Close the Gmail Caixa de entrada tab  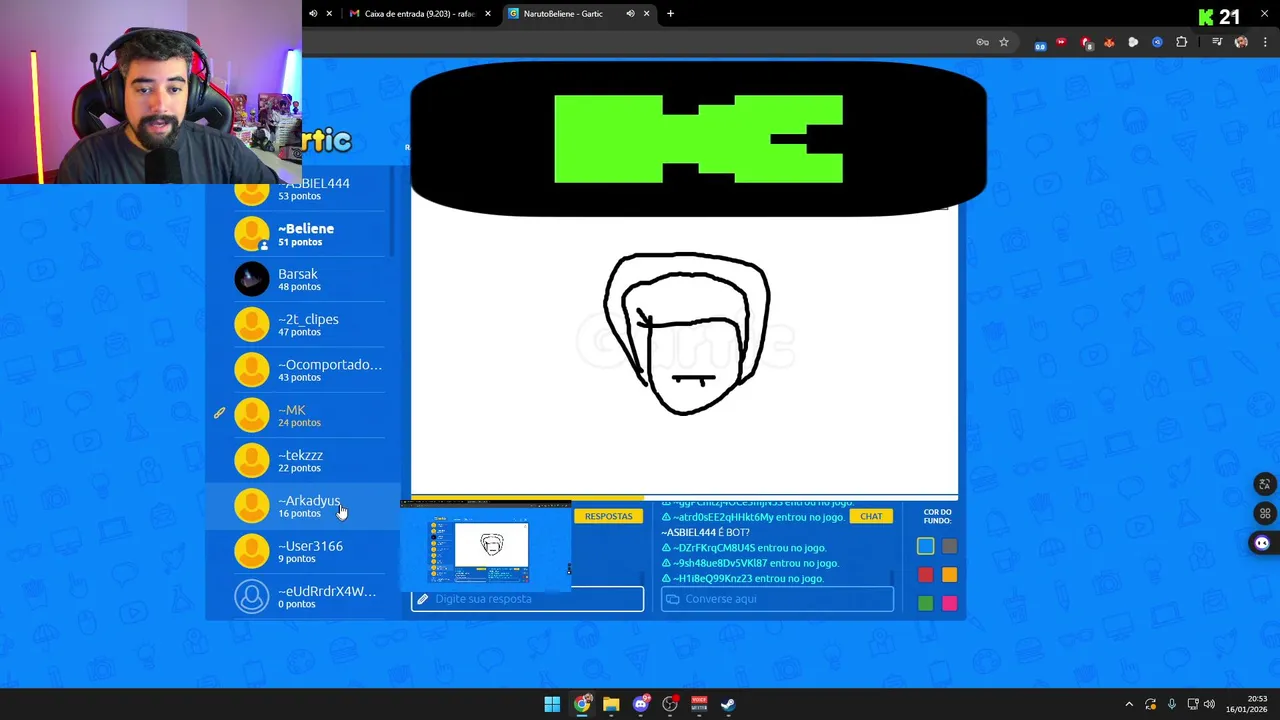pos(488,14)
